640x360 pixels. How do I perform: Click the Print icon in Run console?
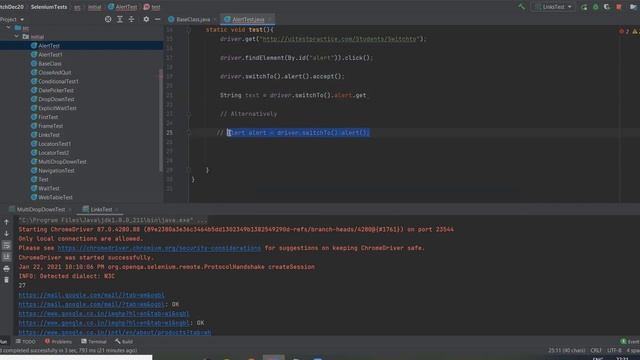pos(6,269)
